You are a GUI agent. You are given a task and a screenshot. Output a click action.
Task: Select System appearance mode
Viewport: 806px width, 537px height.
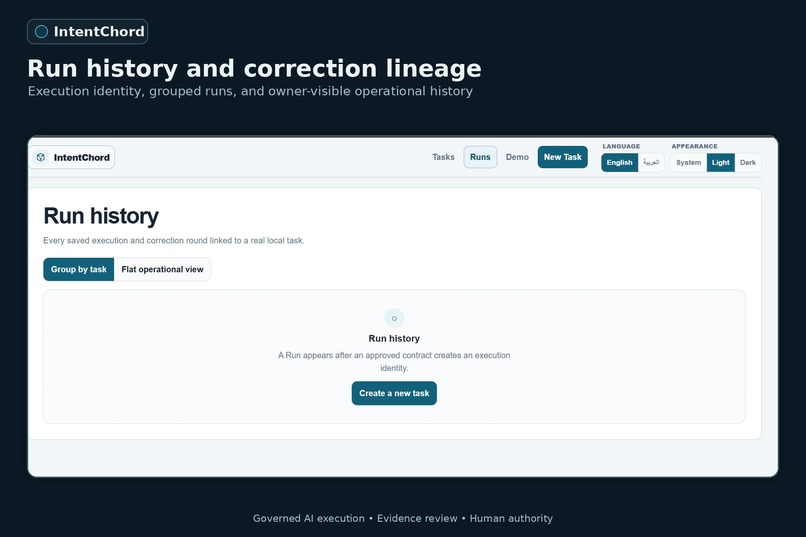coord(688,162)
